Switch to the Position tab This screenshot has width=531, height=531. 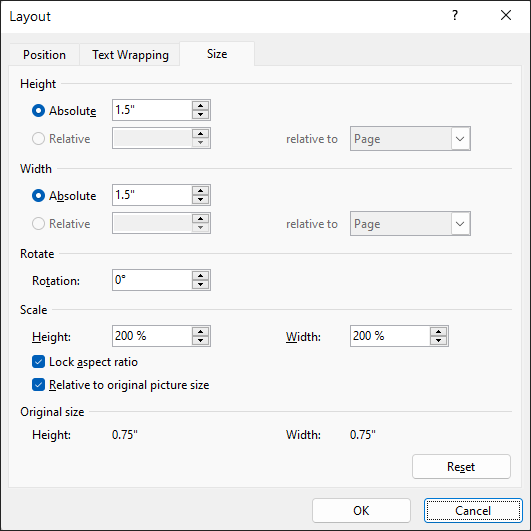(44, 55)
